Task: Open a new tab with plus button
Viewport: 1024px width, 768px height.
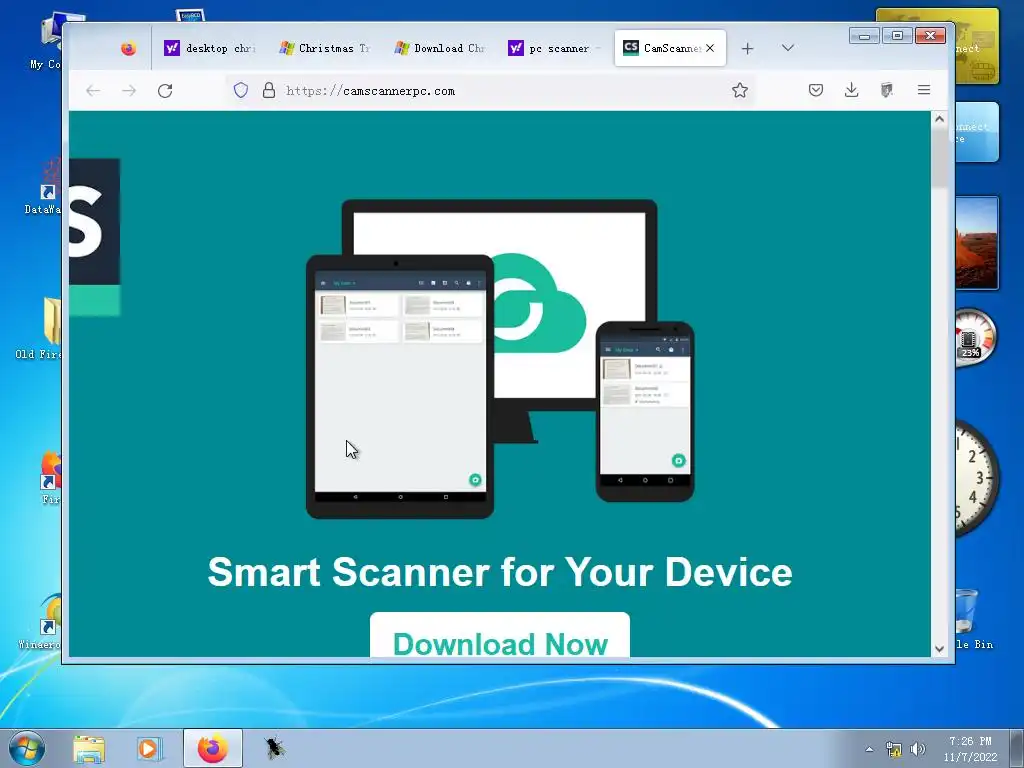Action: [748, 48]
